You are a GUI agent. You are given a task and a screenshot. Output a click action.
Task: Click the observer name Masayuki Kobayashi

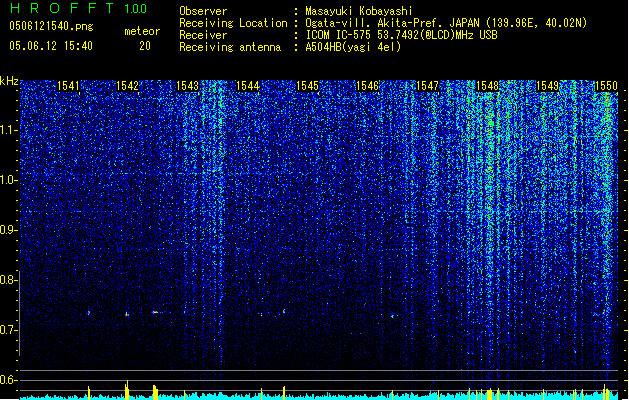click(x=359, y=11)
